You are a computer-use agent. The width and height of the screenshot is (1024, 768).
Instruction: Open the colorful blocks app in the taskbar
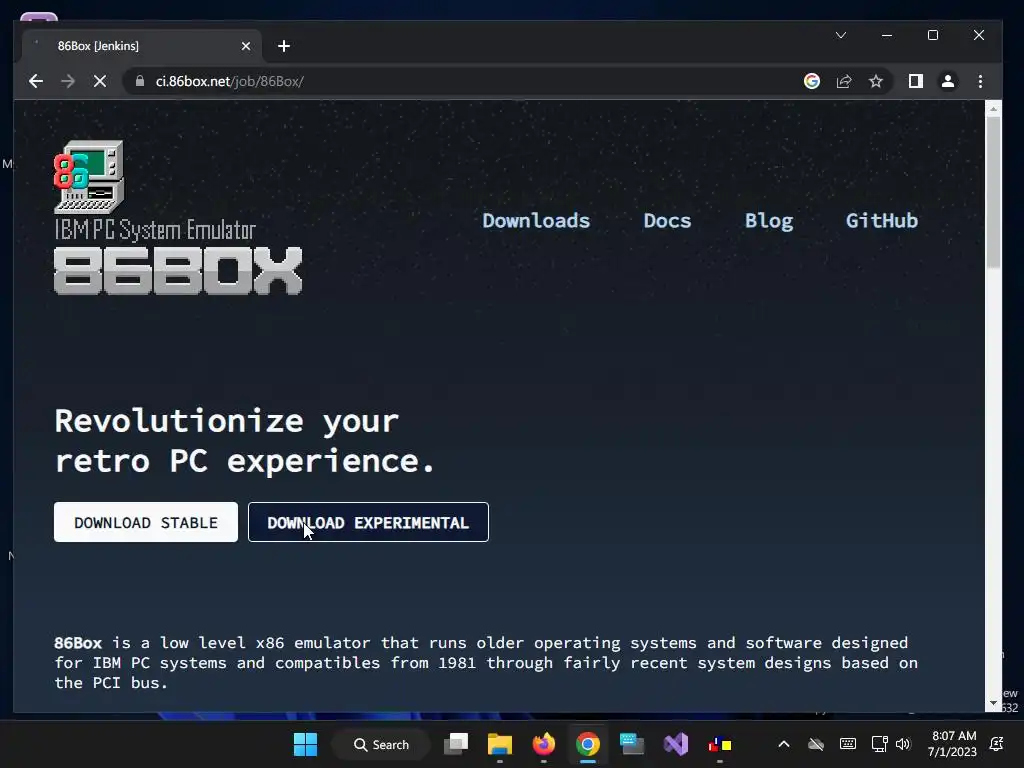click(x=720, y=744)
